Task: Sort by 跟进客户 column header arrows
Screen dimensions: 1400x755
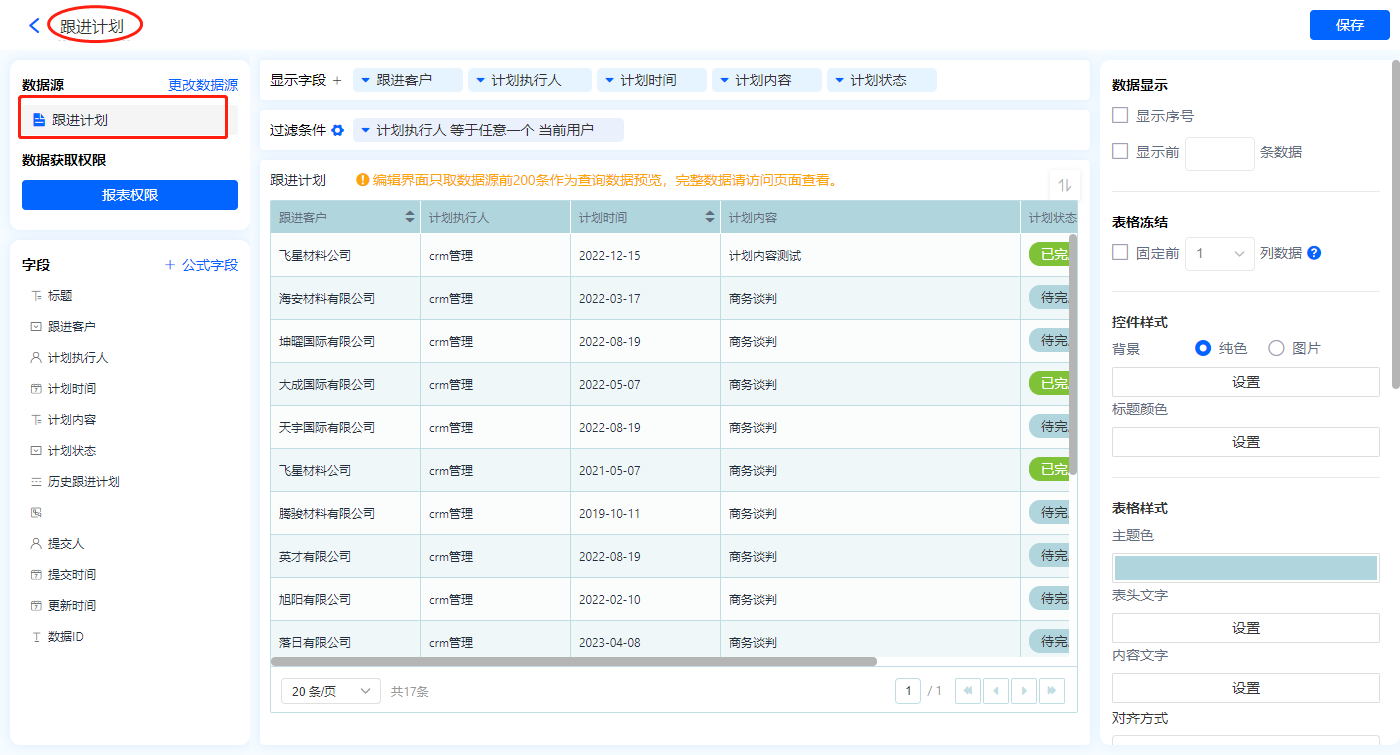Action: tap(410, 217)
